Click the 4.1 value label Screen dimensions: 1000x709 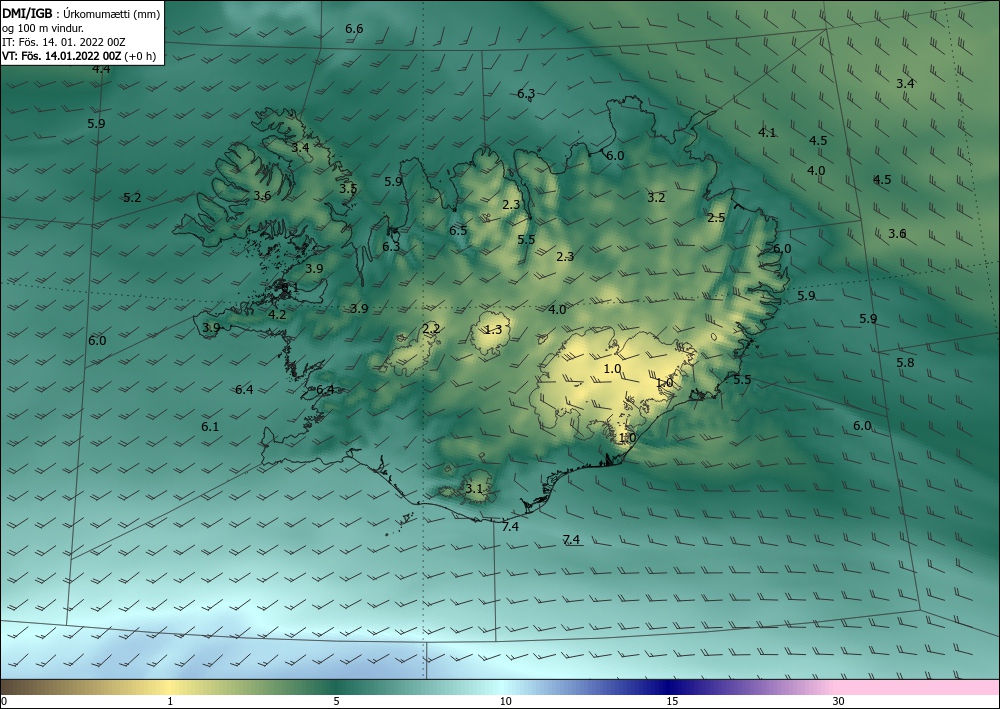[767, 133]
